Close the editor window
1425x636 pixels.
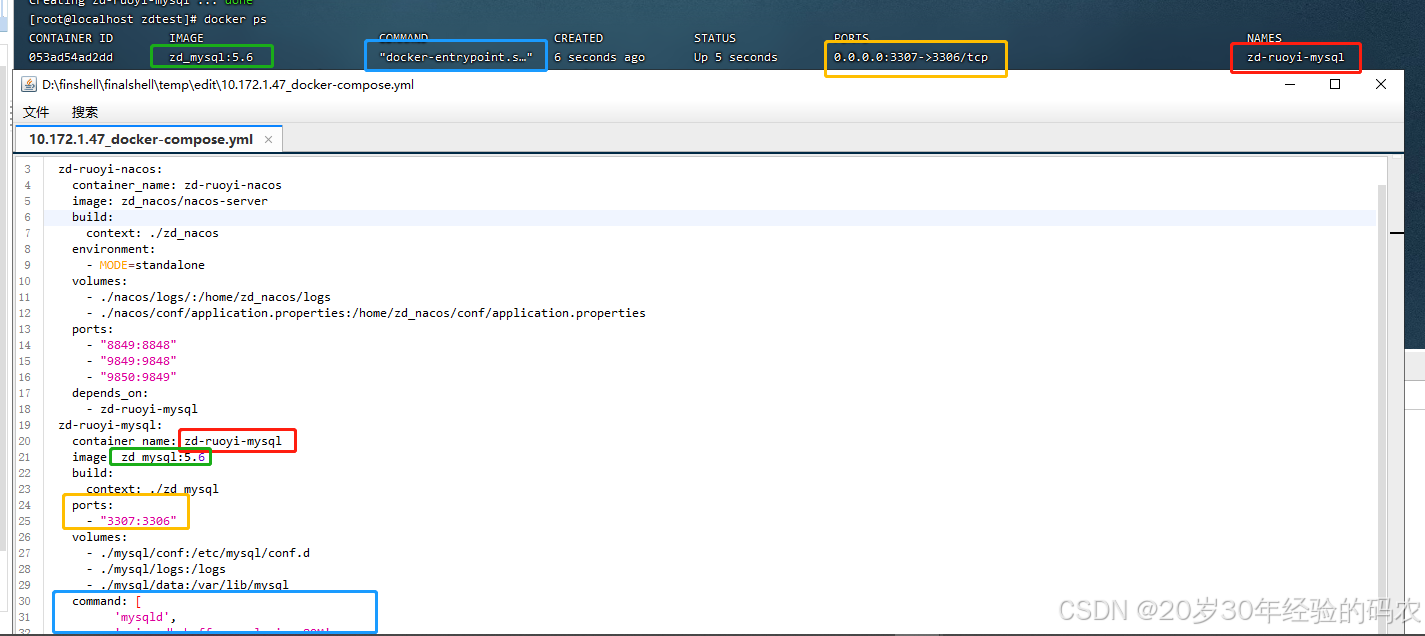(x=1381, y=85)
